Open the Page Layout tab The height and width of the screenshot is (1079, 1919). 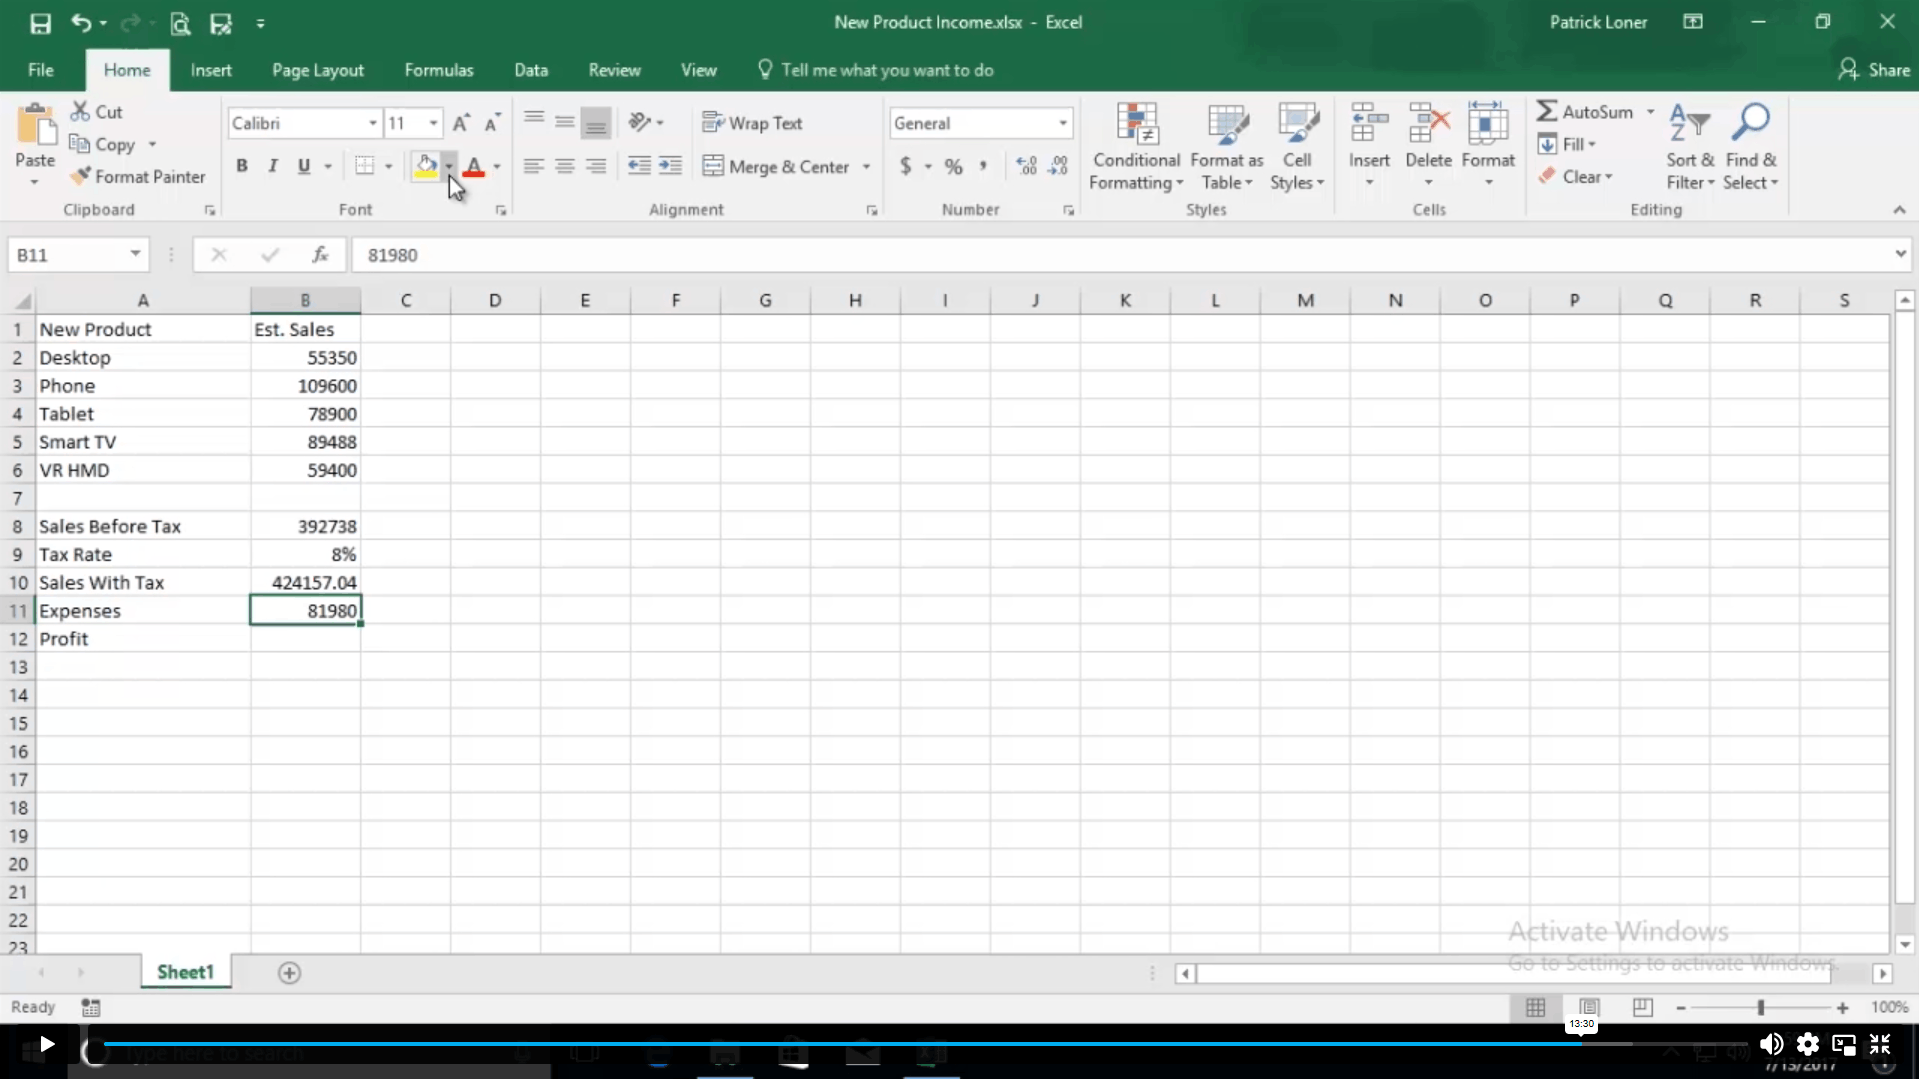point(317,70)
